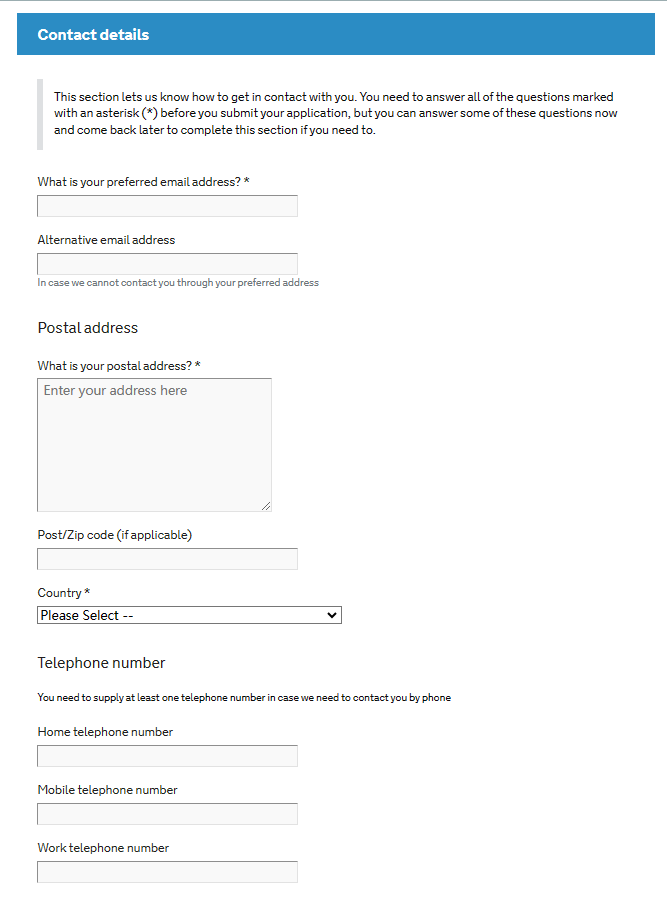The width and height of the screenshot is (667, 904).
Task: Click the 'Mobile telephone number' label
Action: [107, 790]
